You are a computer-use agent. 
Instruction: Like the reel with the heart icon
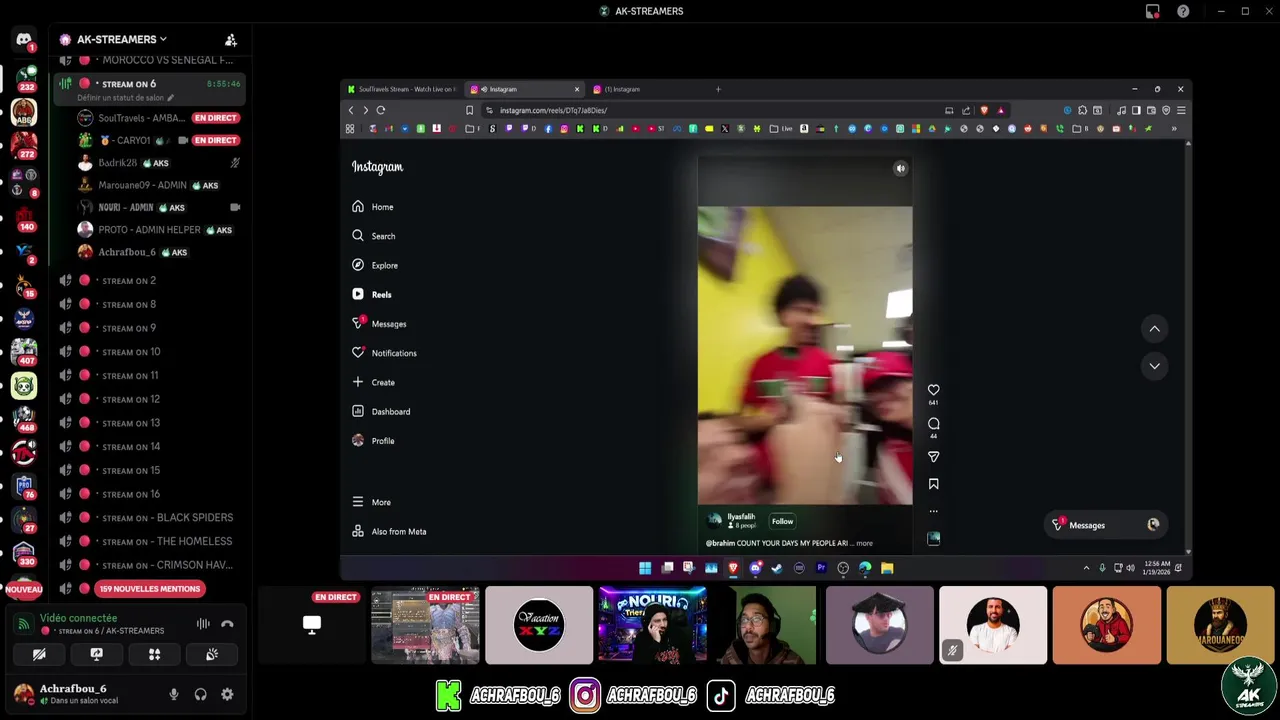pyautogui.click(x=933, y=390)
